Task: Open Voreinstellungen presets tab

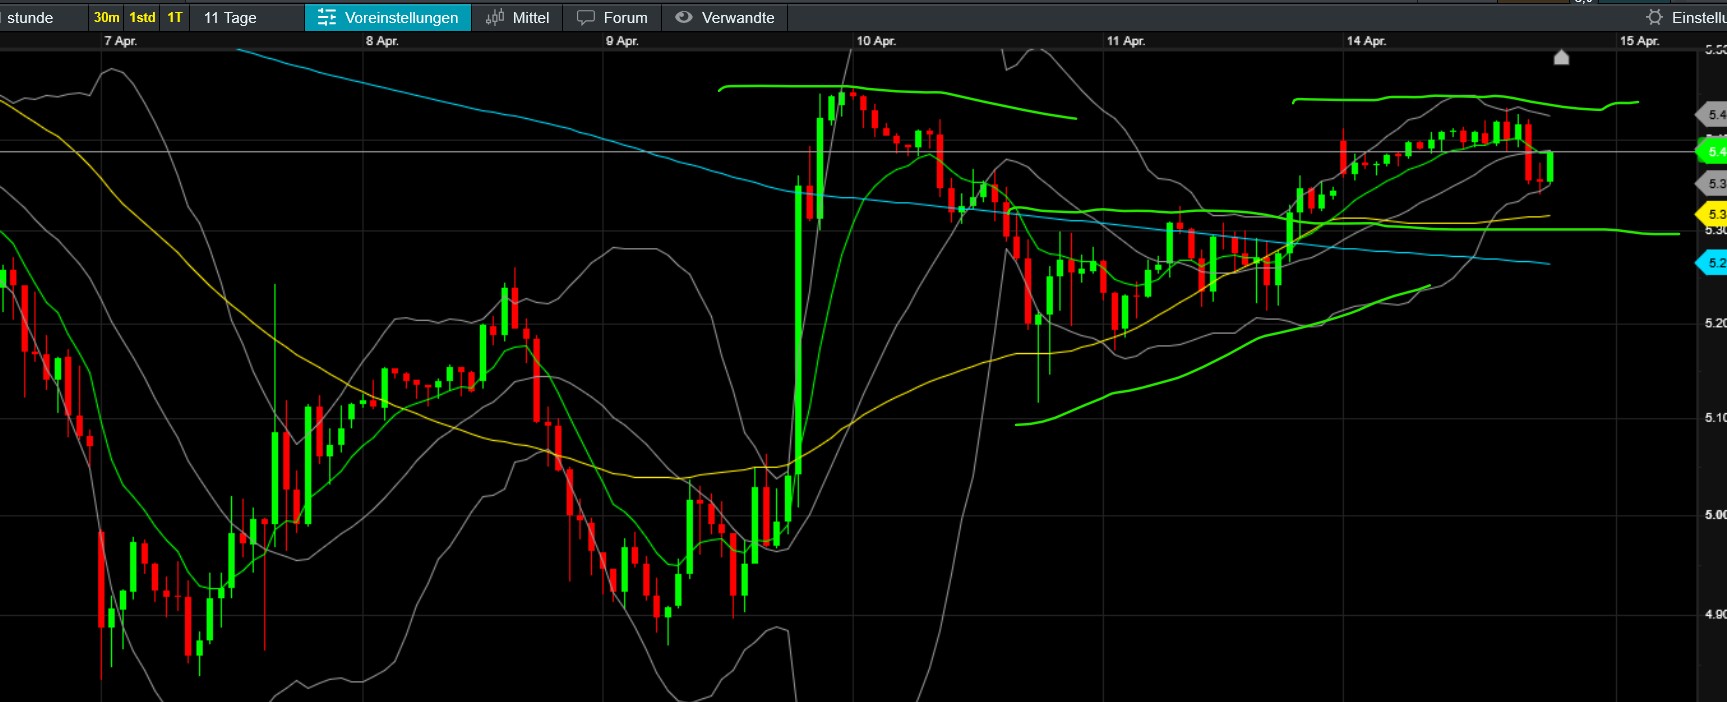Action: pyautogui.click(x=388, y=17)
